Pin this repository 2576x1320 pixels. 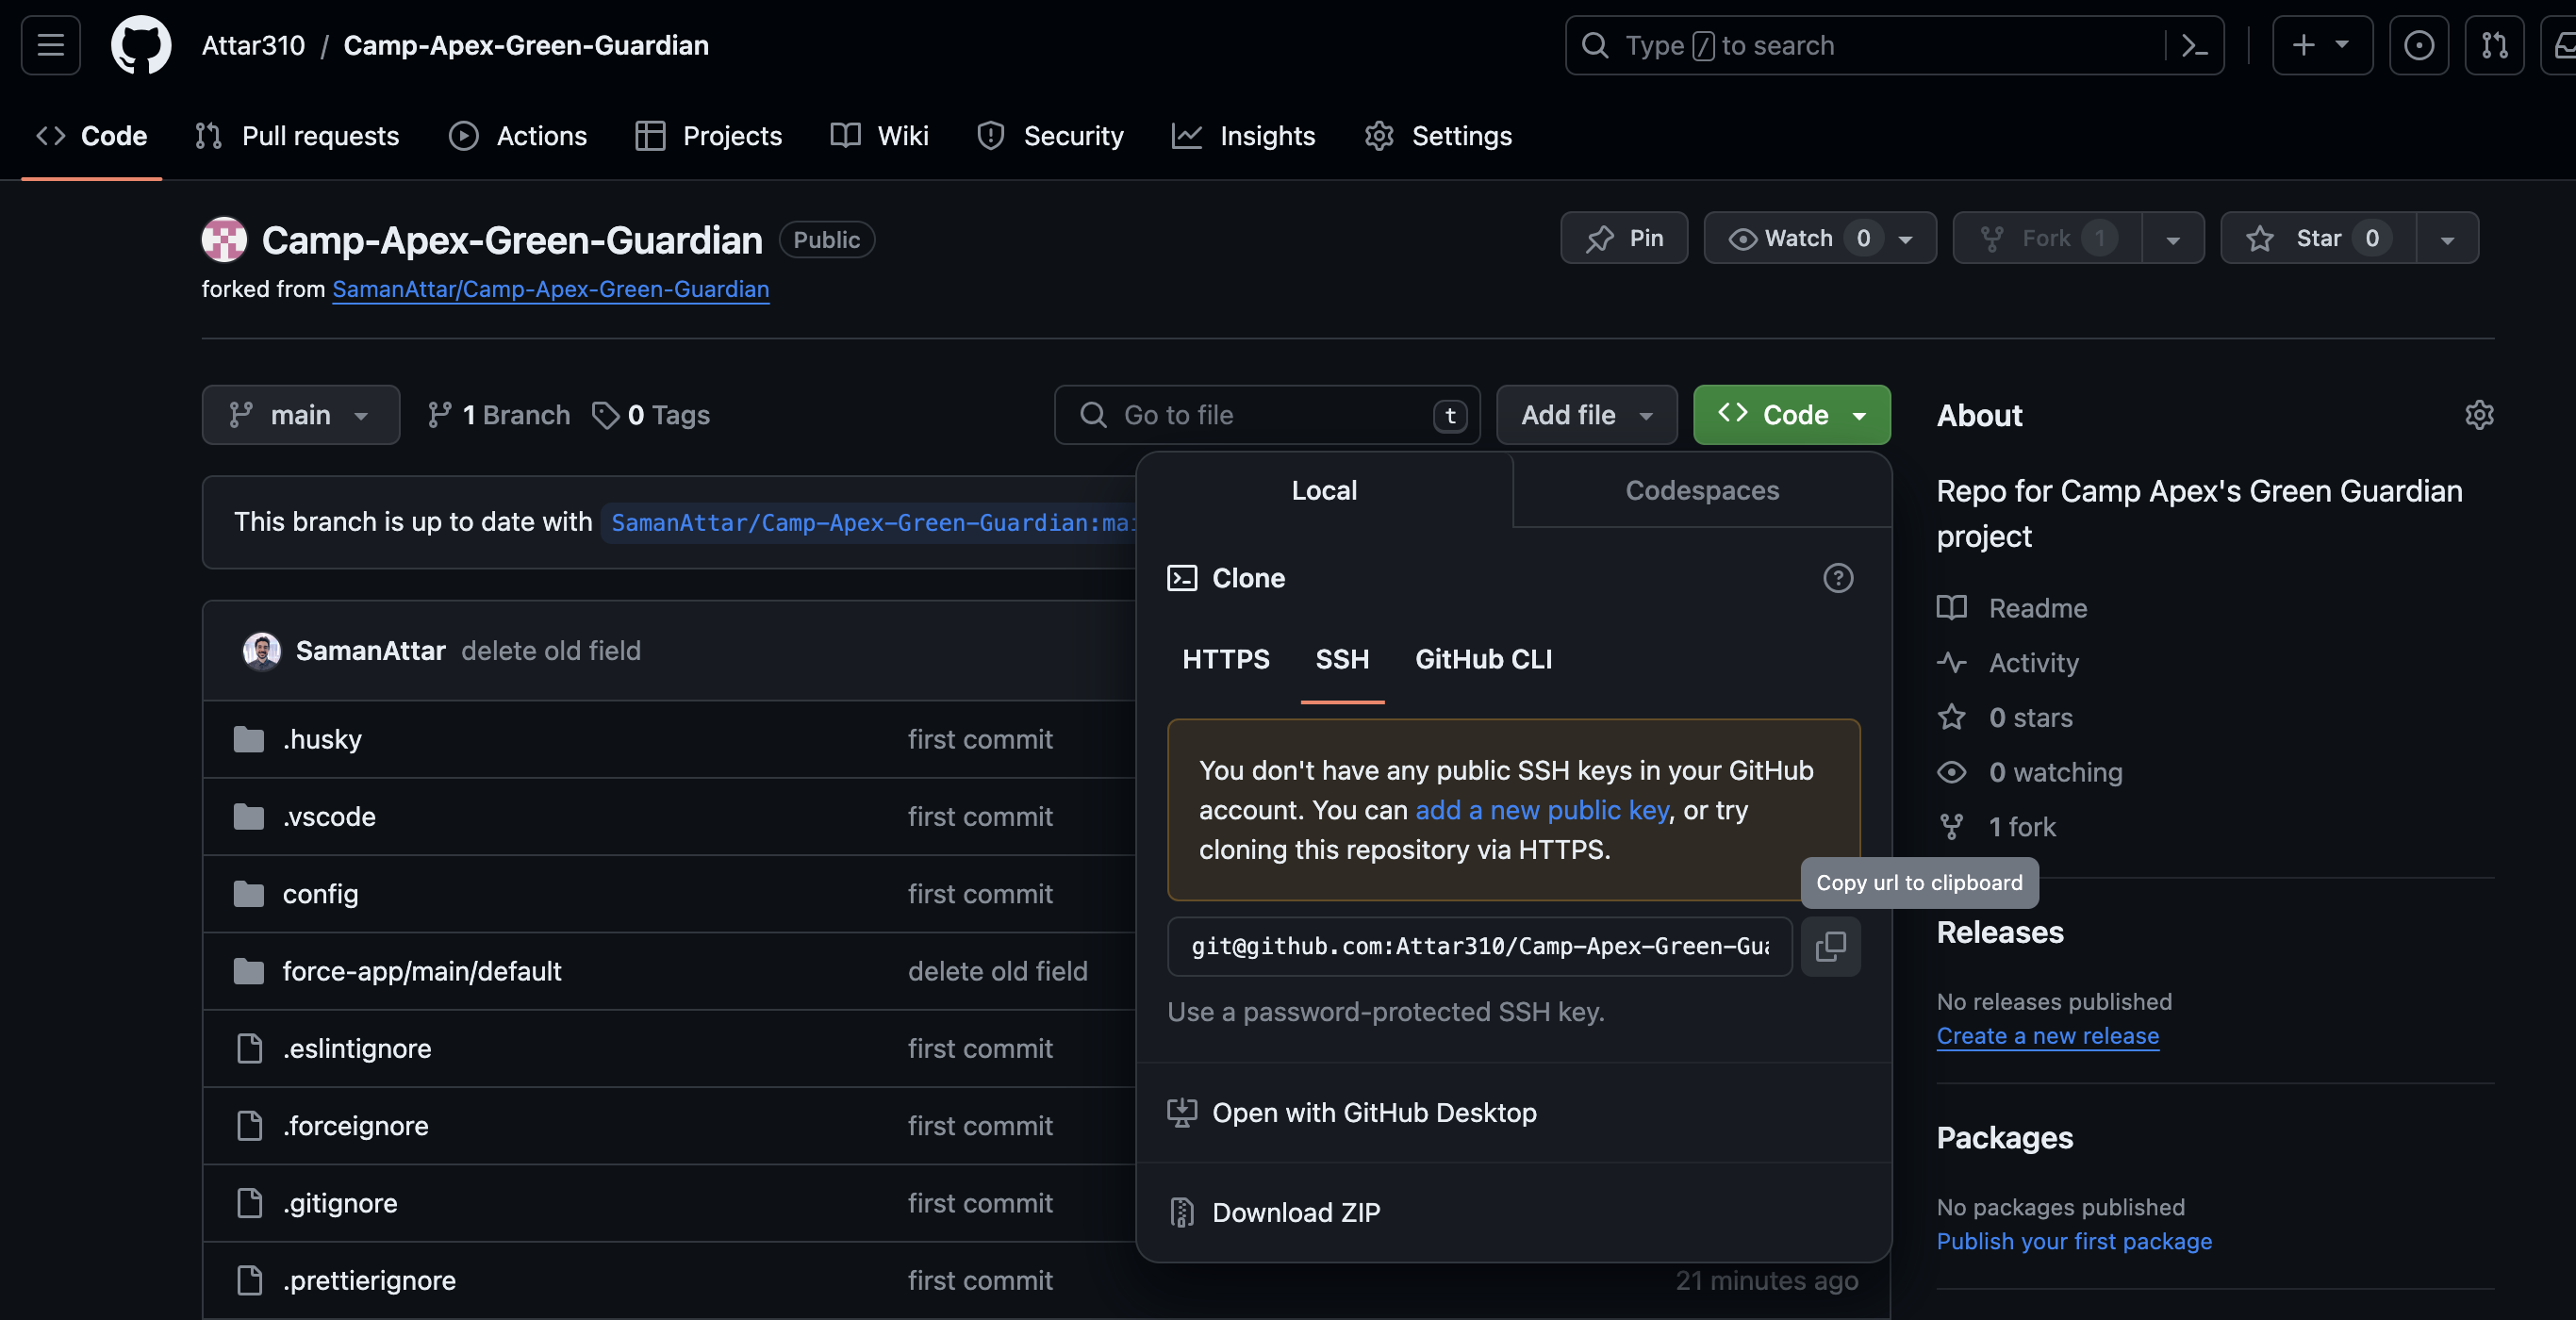(1624, 238)
